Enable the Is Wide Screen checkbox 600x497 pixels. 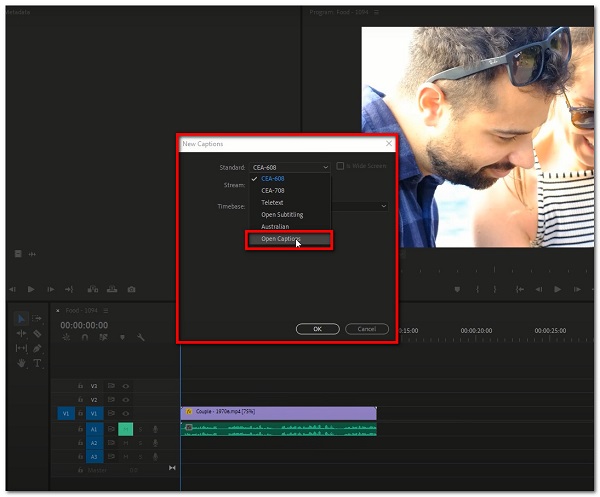340,167
